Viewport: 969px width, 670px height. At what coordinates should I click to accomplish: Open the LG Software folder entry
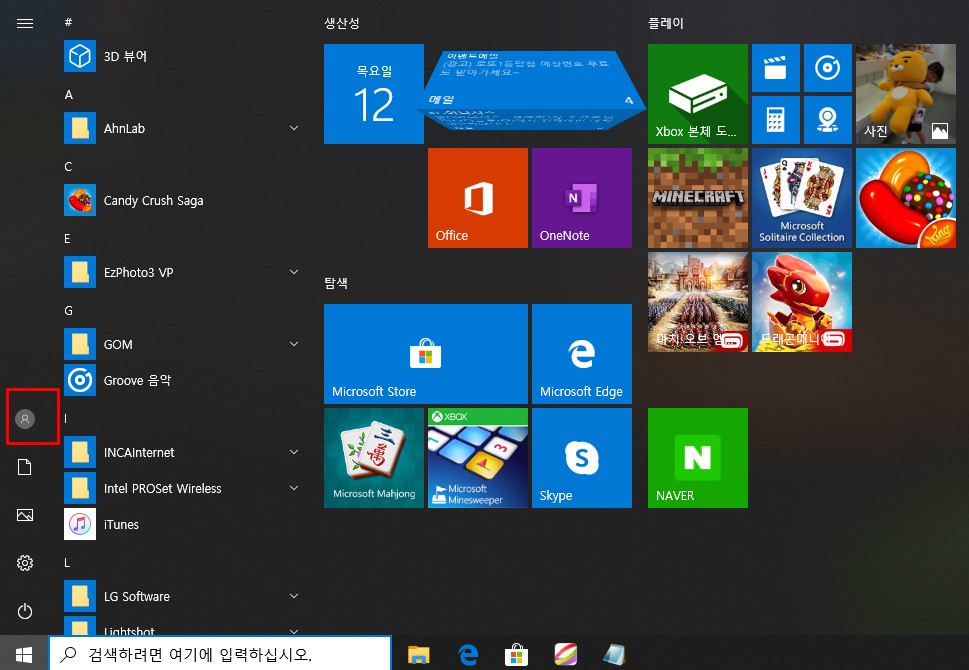(182, 596)
